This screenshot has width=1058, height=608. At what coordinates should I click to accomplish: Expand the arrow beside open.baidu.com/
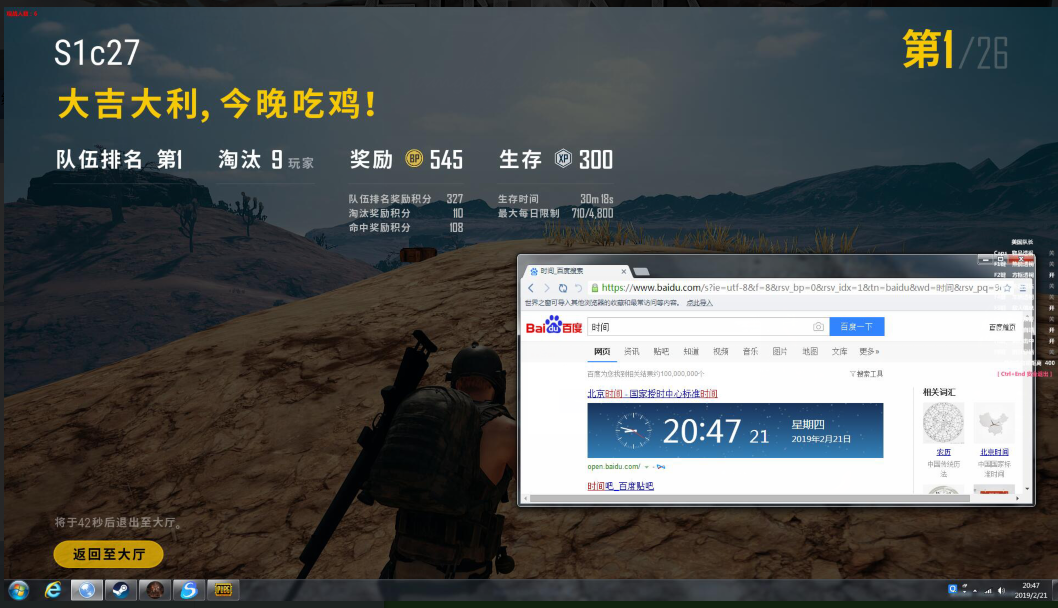point(646,467)
